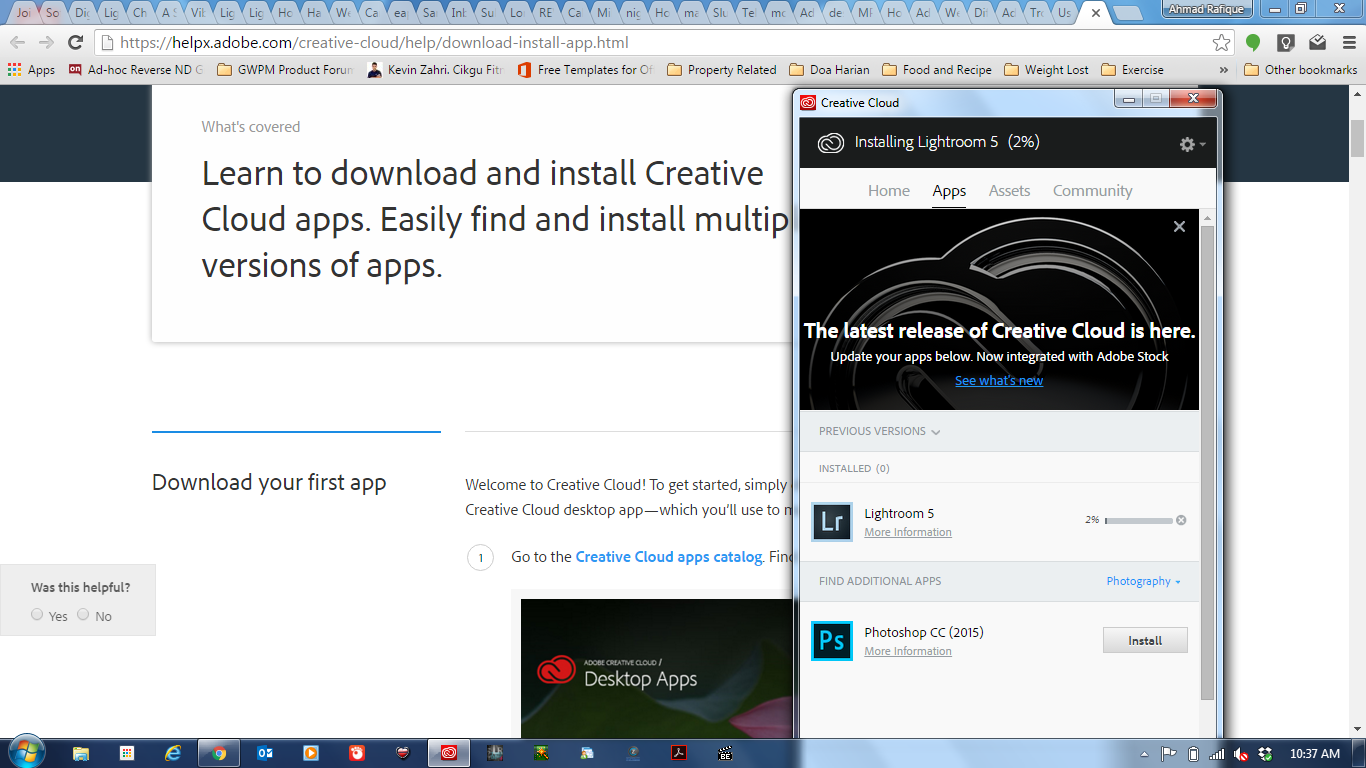The image size is (1366, 768).
Task: Open the Ad-hoc Reverse ND bookmark
Action: [136, 70]
